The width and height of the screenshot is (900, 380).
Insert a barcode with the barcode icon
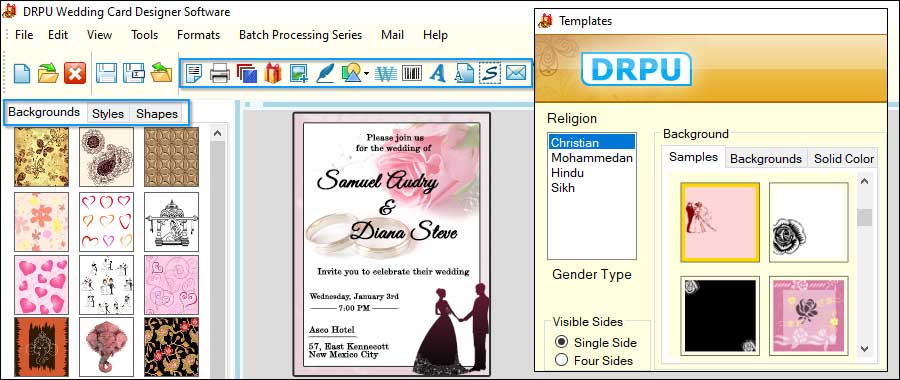[412, 73]
